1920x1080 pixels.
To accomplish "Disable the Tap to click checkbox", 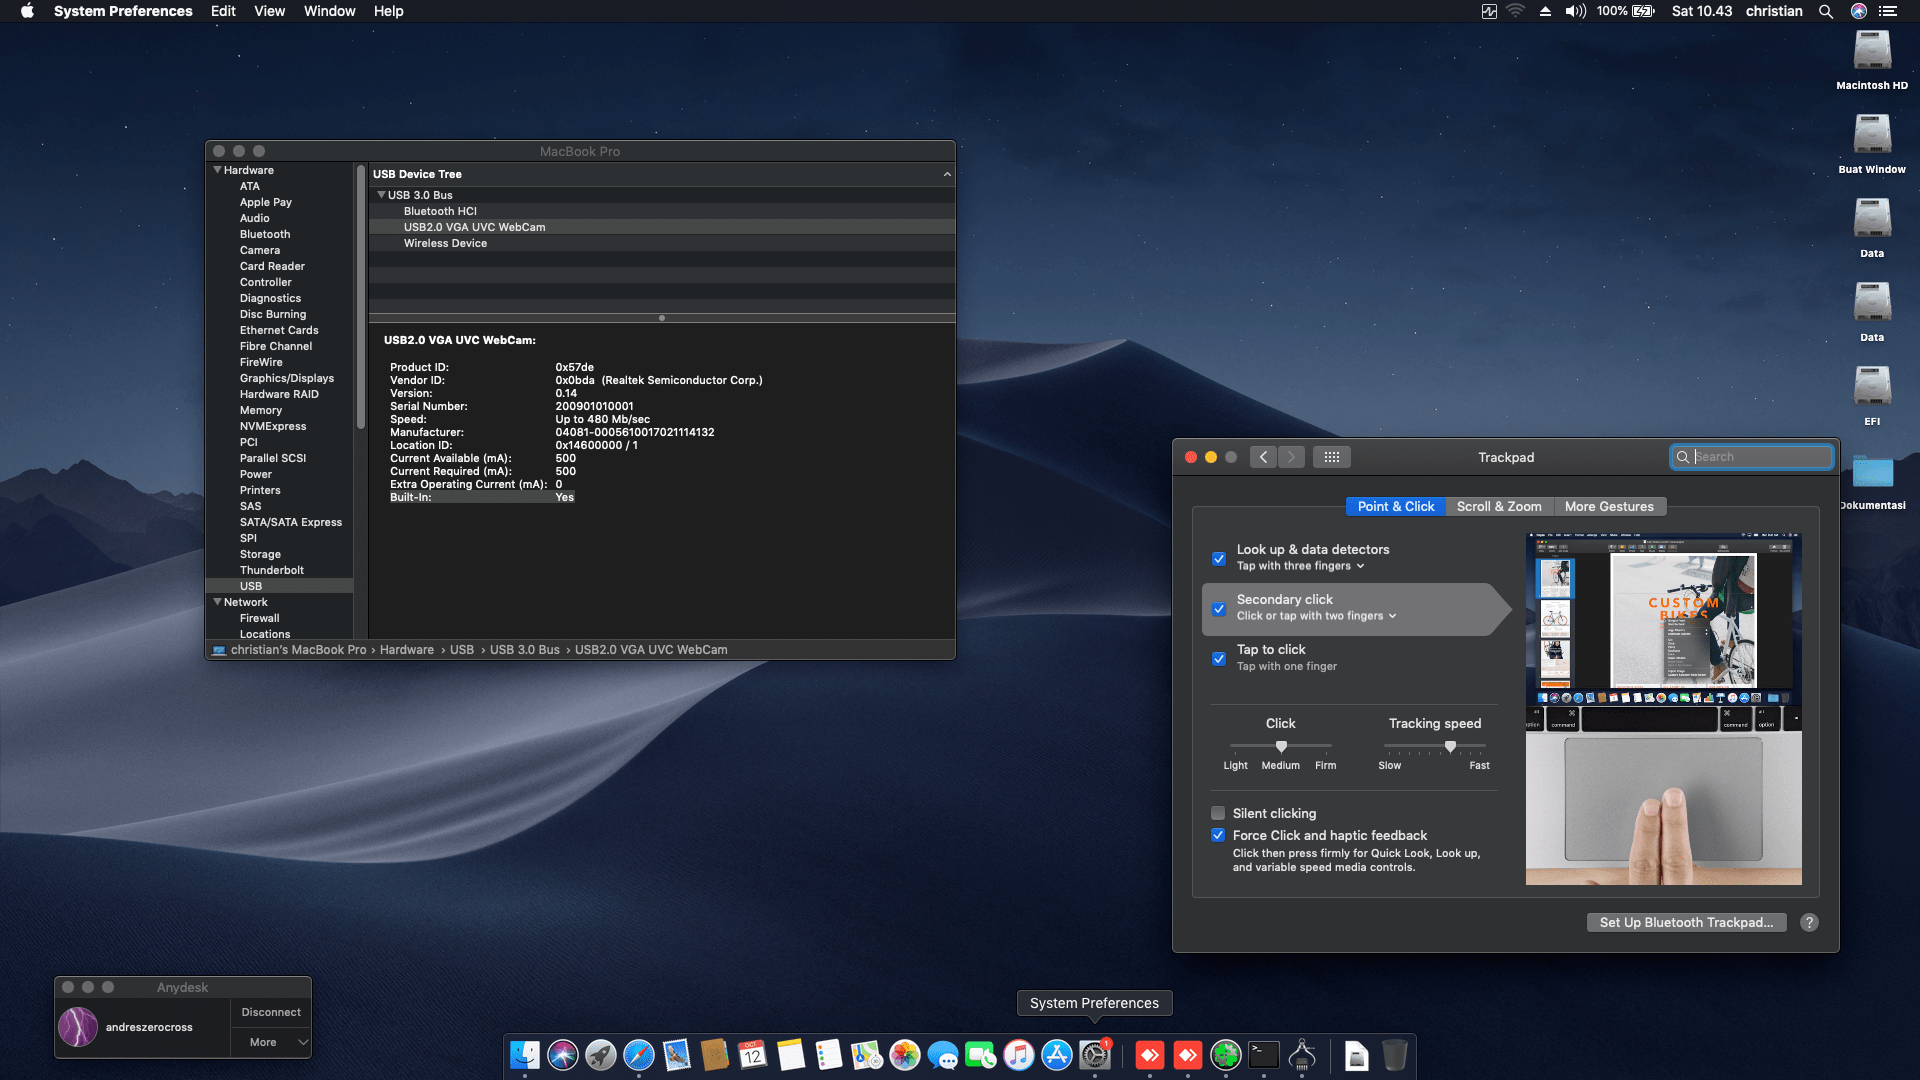I will [1219, 659].
